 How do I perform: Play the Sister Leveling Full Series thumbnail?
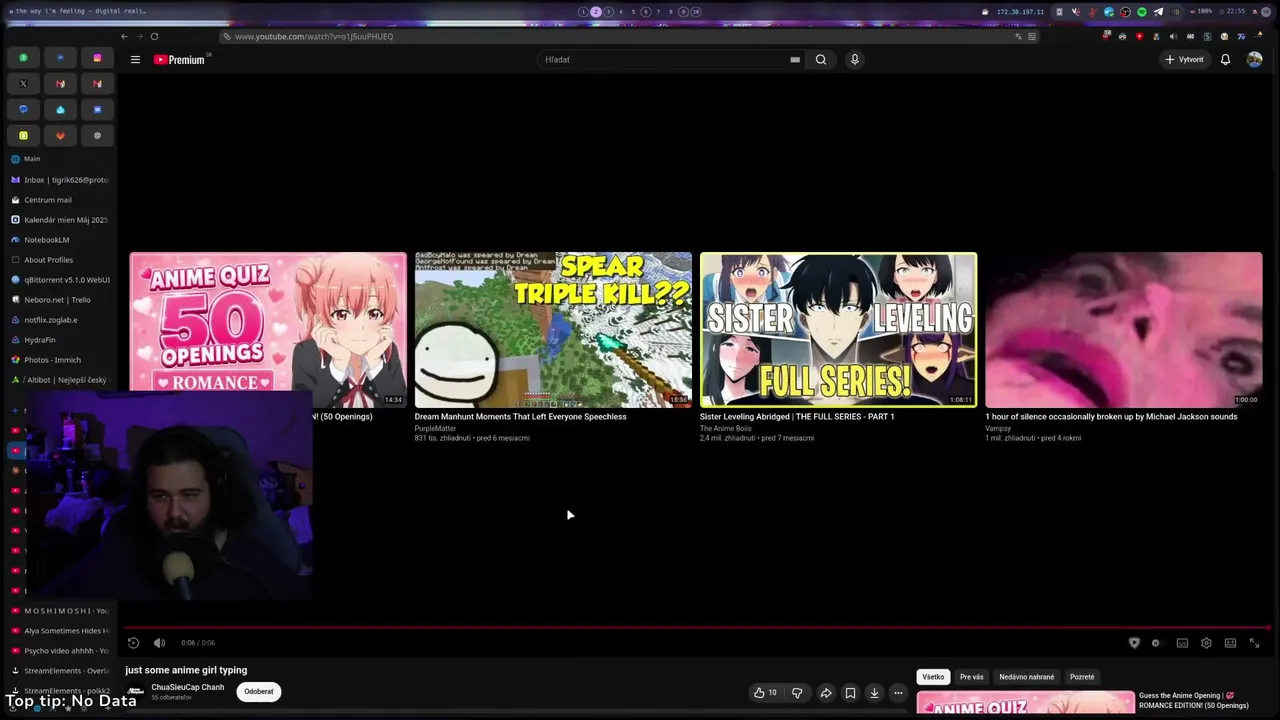(x=838, y=330)
